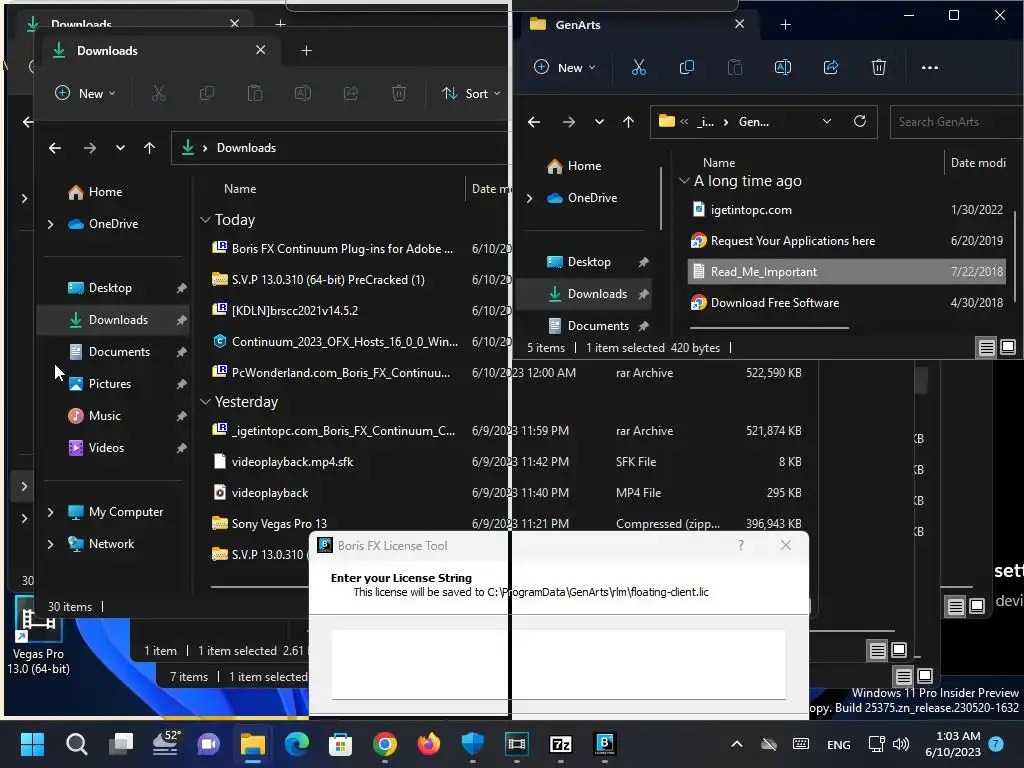Open Firefox from taskbar
This screenshot has height=768, width=1024.
pyautogui.click(x=428, y=744)
